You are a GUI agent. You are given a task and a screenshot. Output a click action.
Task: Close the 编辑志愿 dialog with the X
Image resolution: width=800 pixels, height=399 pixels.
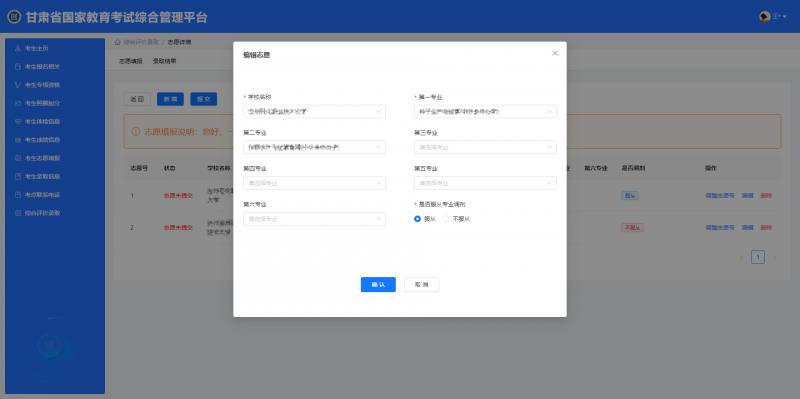[x=555, y=53]
